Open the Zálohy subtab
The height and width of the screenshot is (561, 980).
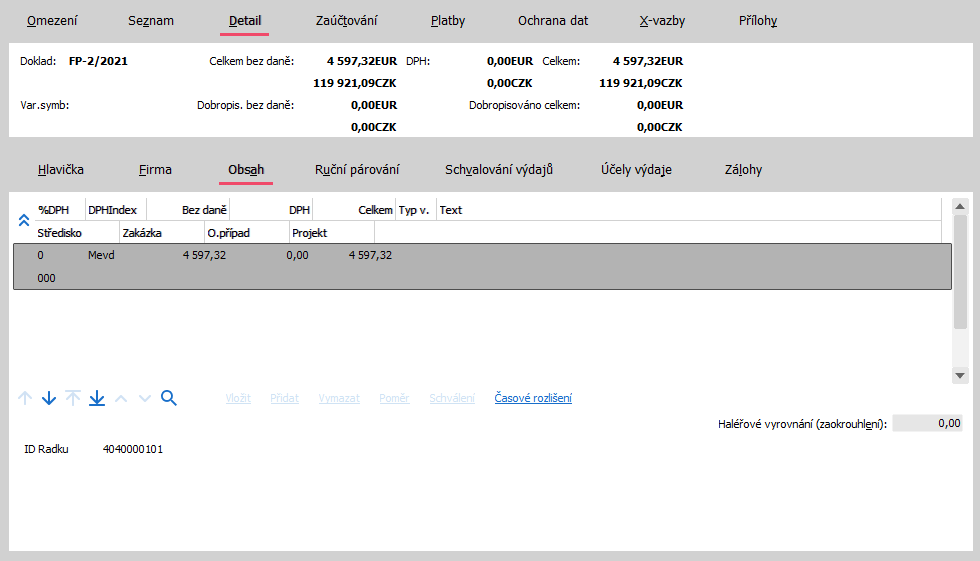tap(743, 170)
